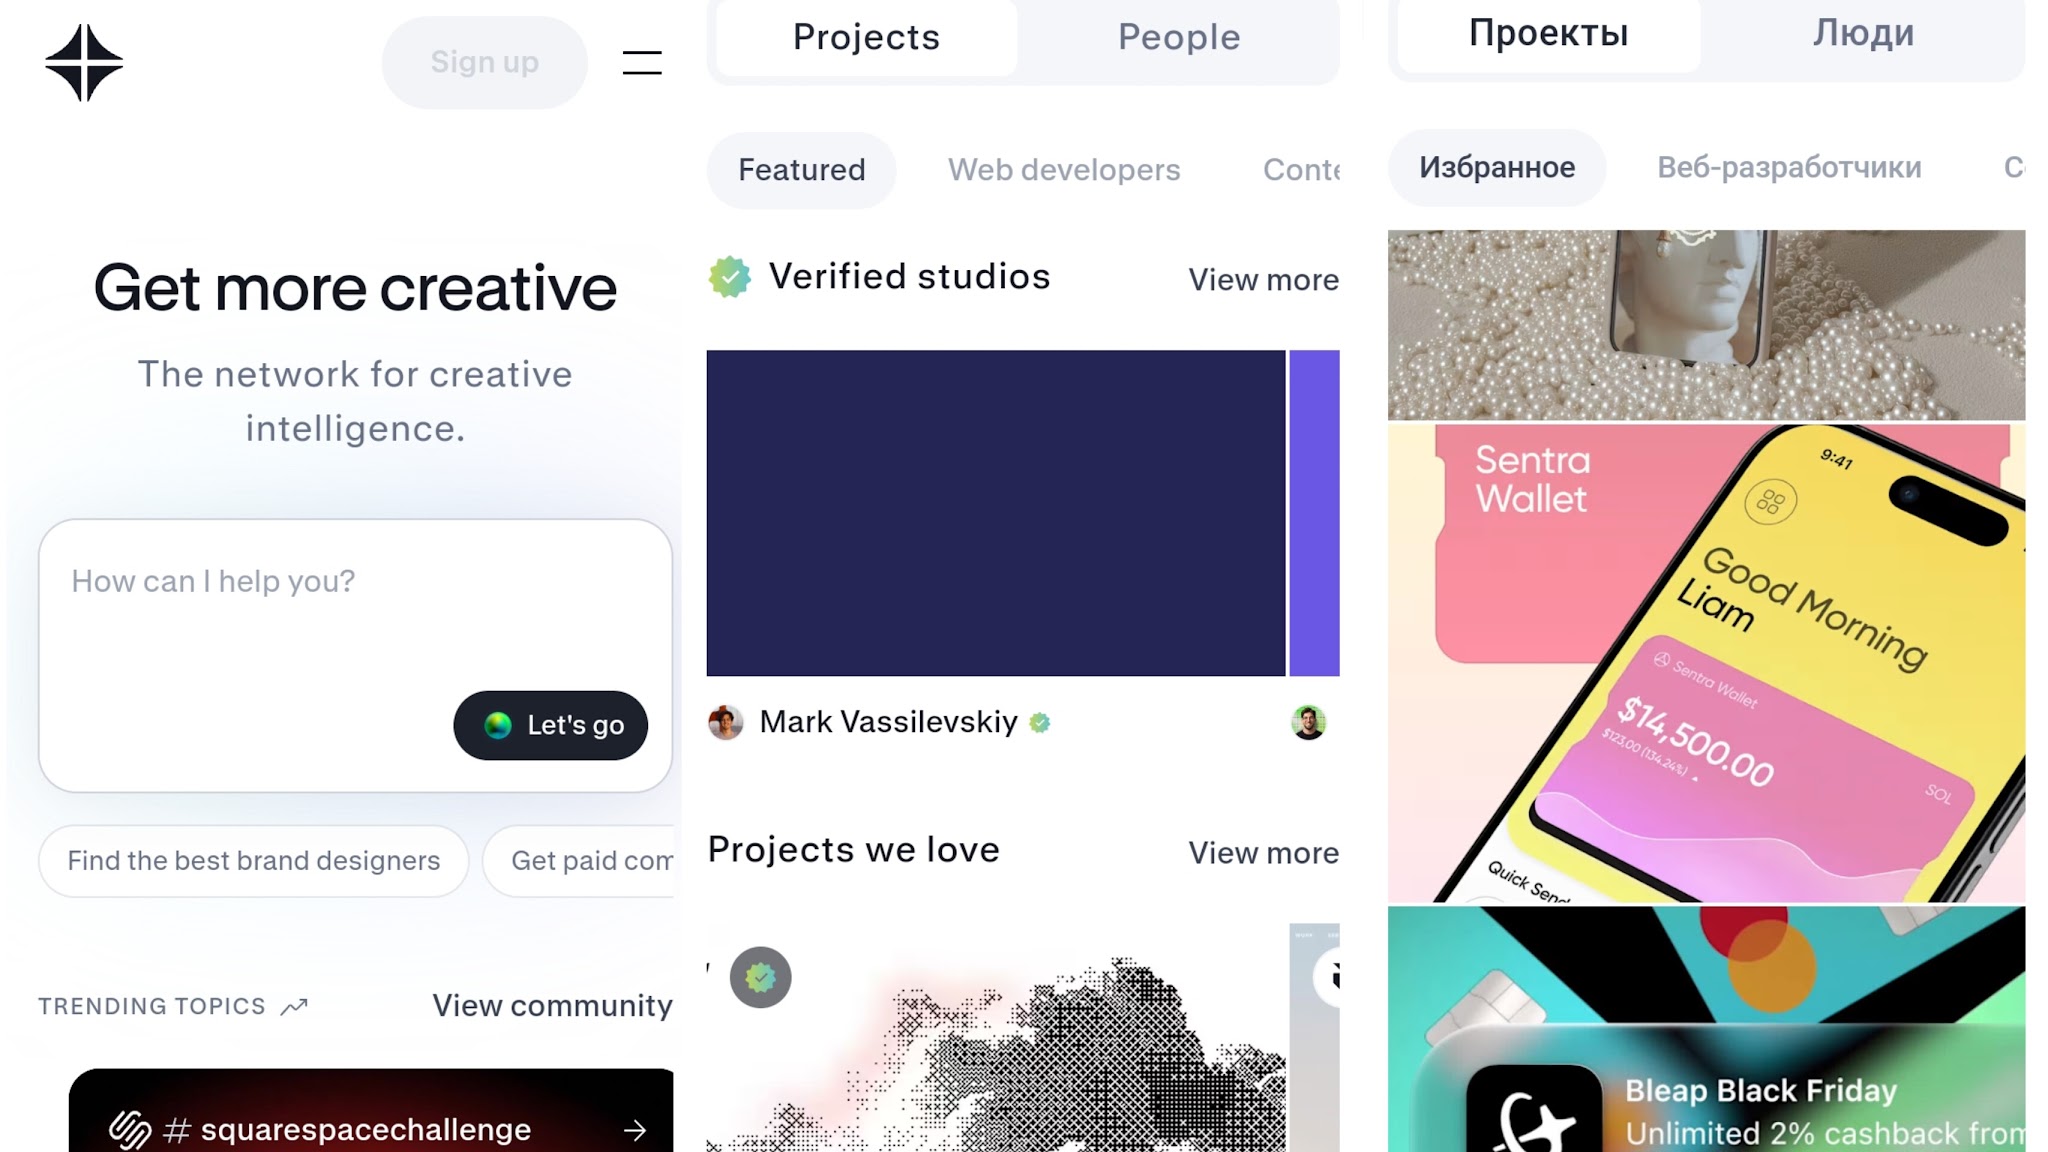Click verified badge next to Mark Vassilevskiy
Image resolution: width=2048 pixels, height=1152 pixels.
[1040, 722]
